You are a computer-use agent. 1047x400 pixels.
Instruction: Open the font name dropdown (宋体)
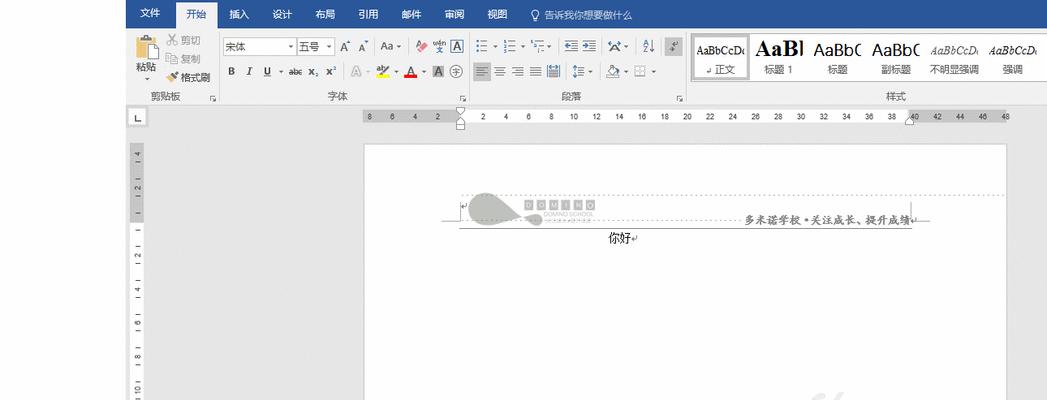point(290,47)
